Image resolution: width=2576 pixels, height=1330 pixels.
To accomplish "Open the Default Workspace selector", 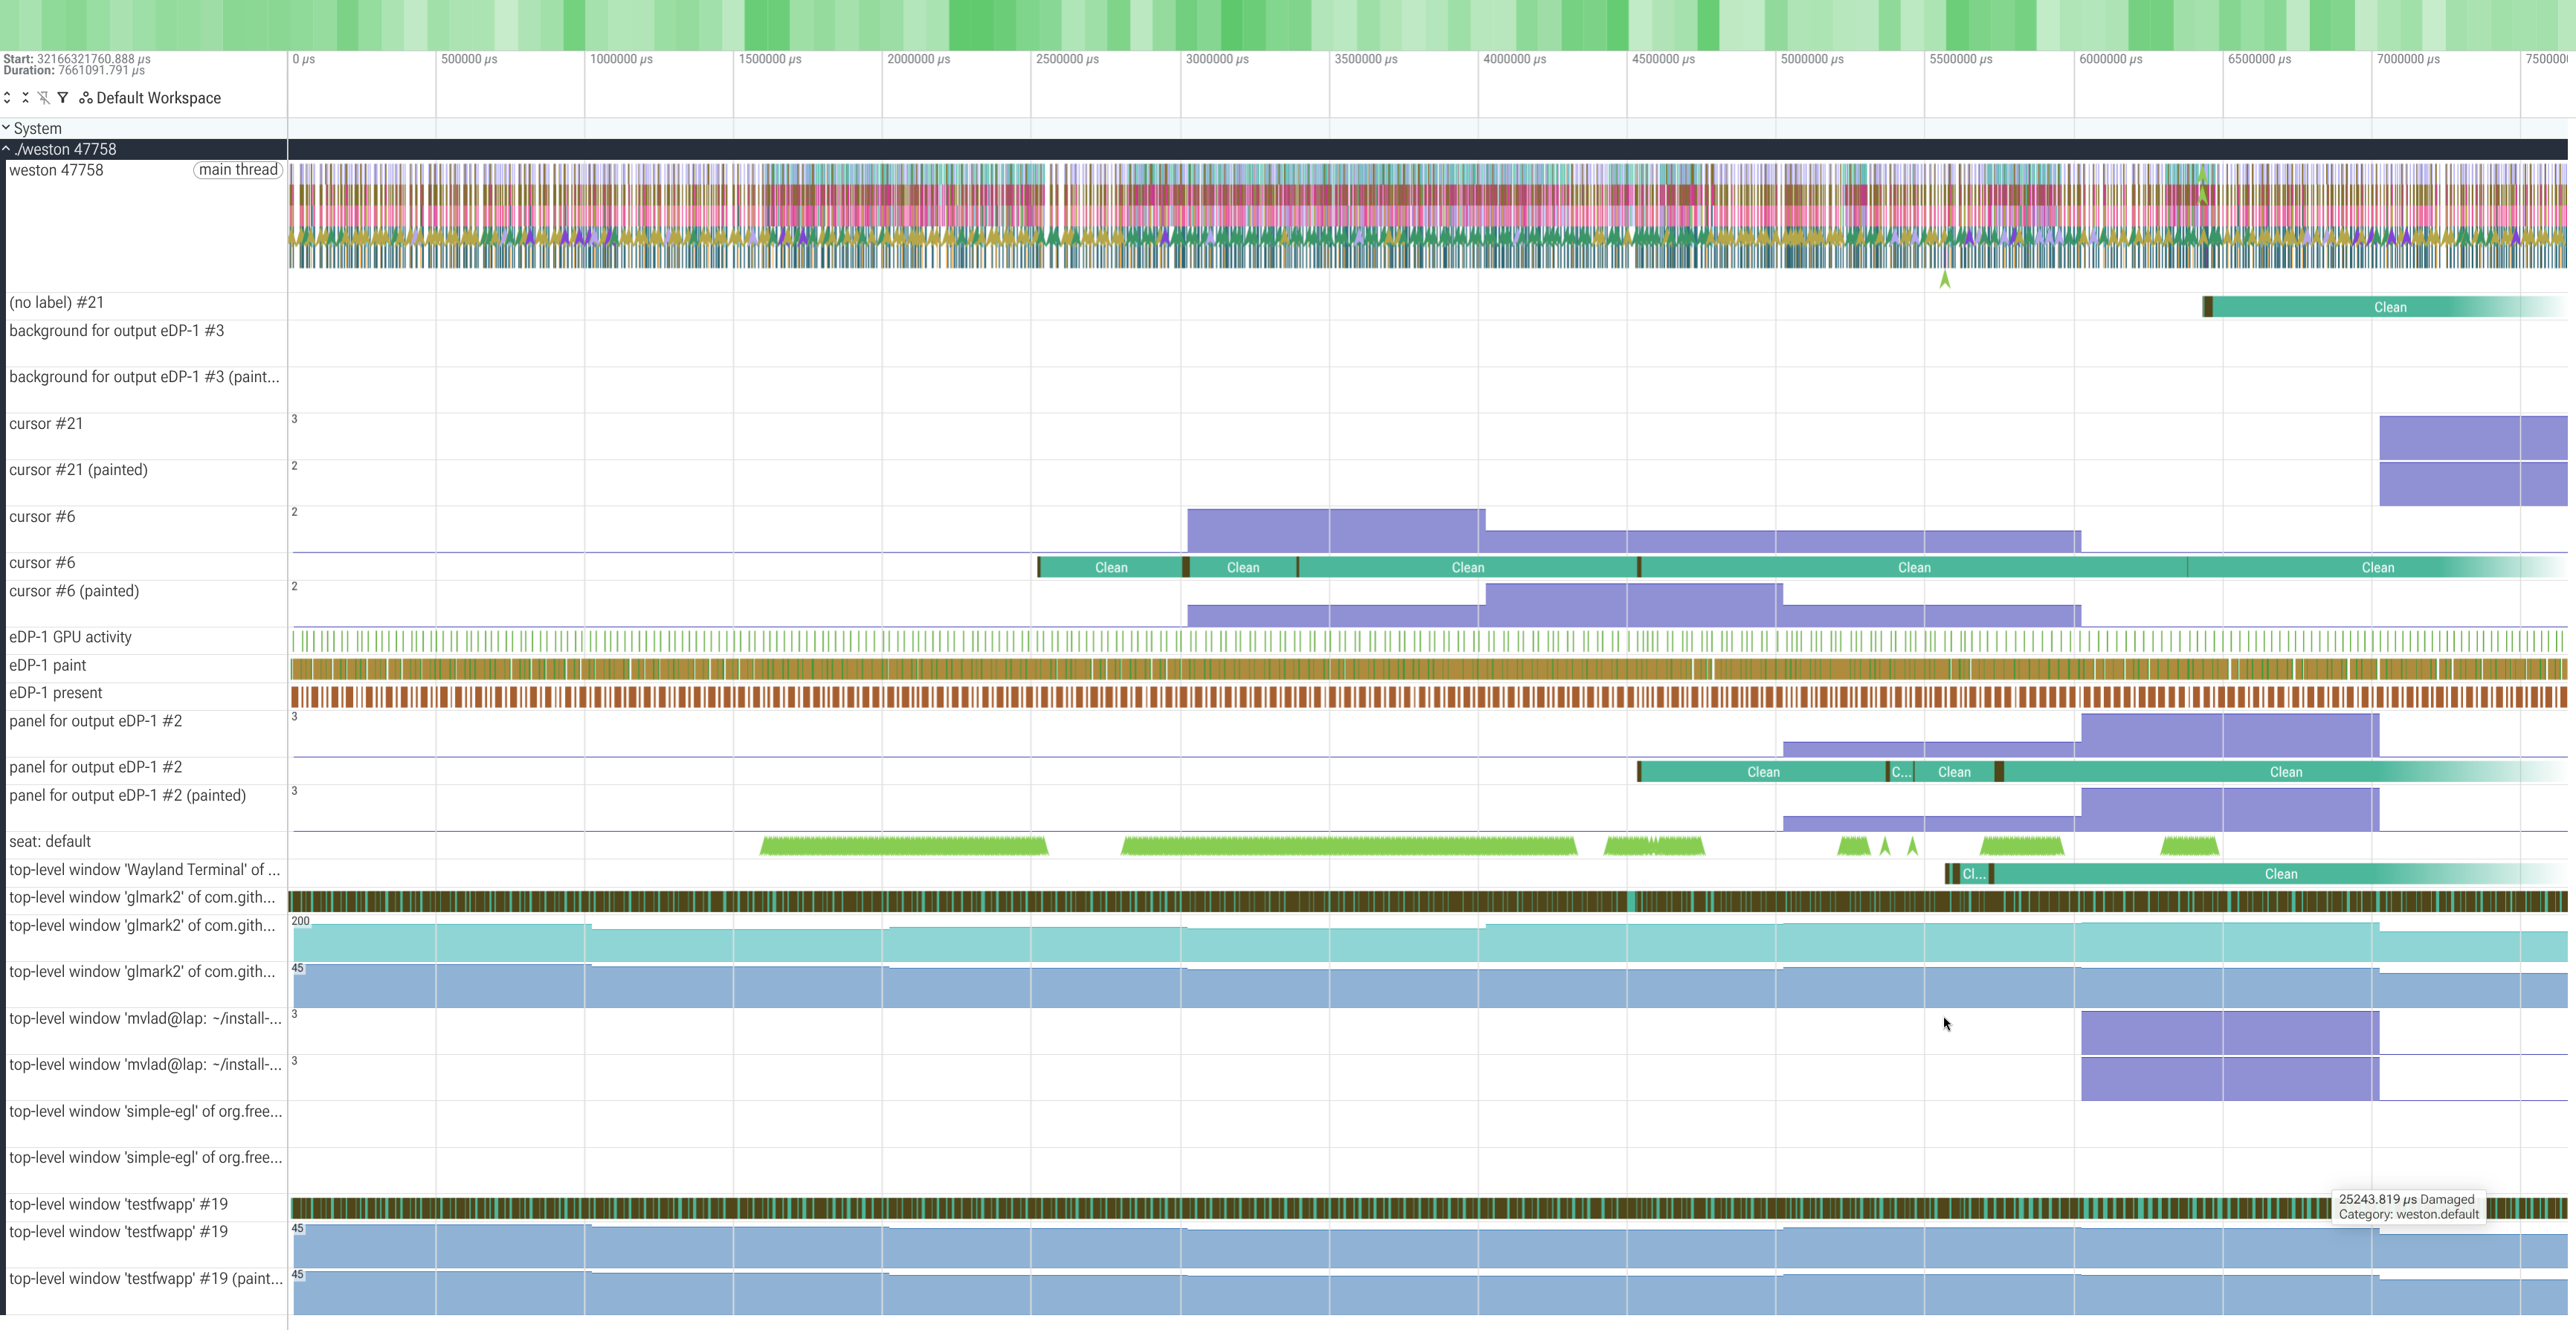I will (151, 98).
